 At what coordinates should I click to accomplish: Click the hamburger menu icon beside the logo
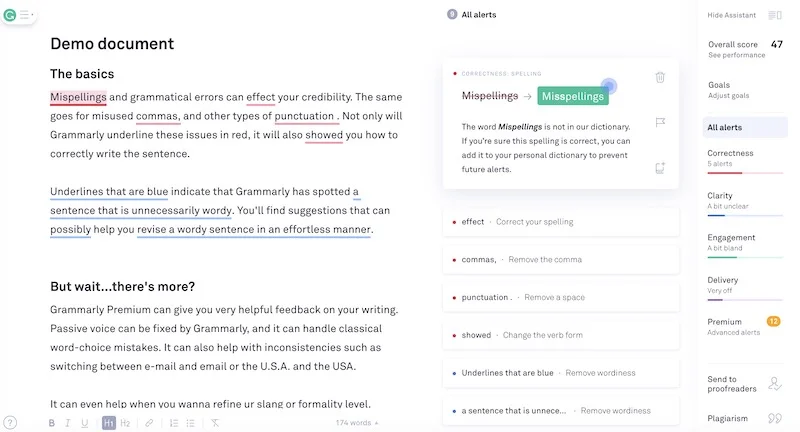24,15
